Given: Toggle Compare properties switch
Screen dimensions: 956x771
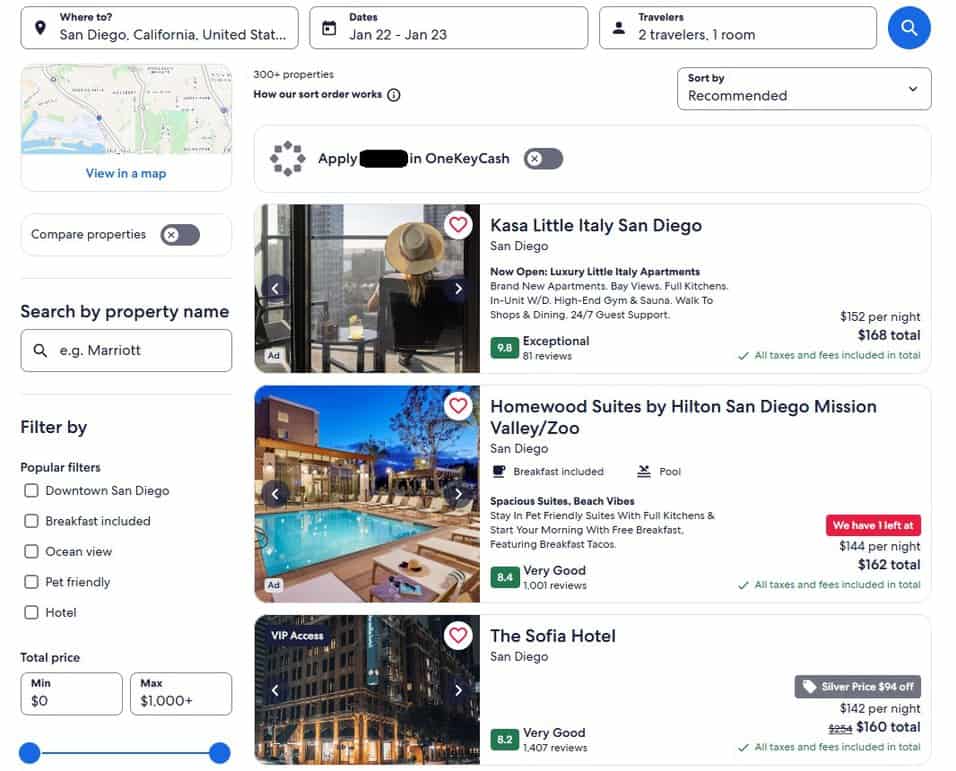Looking at the screenshot, I should (x=180, y=235).
